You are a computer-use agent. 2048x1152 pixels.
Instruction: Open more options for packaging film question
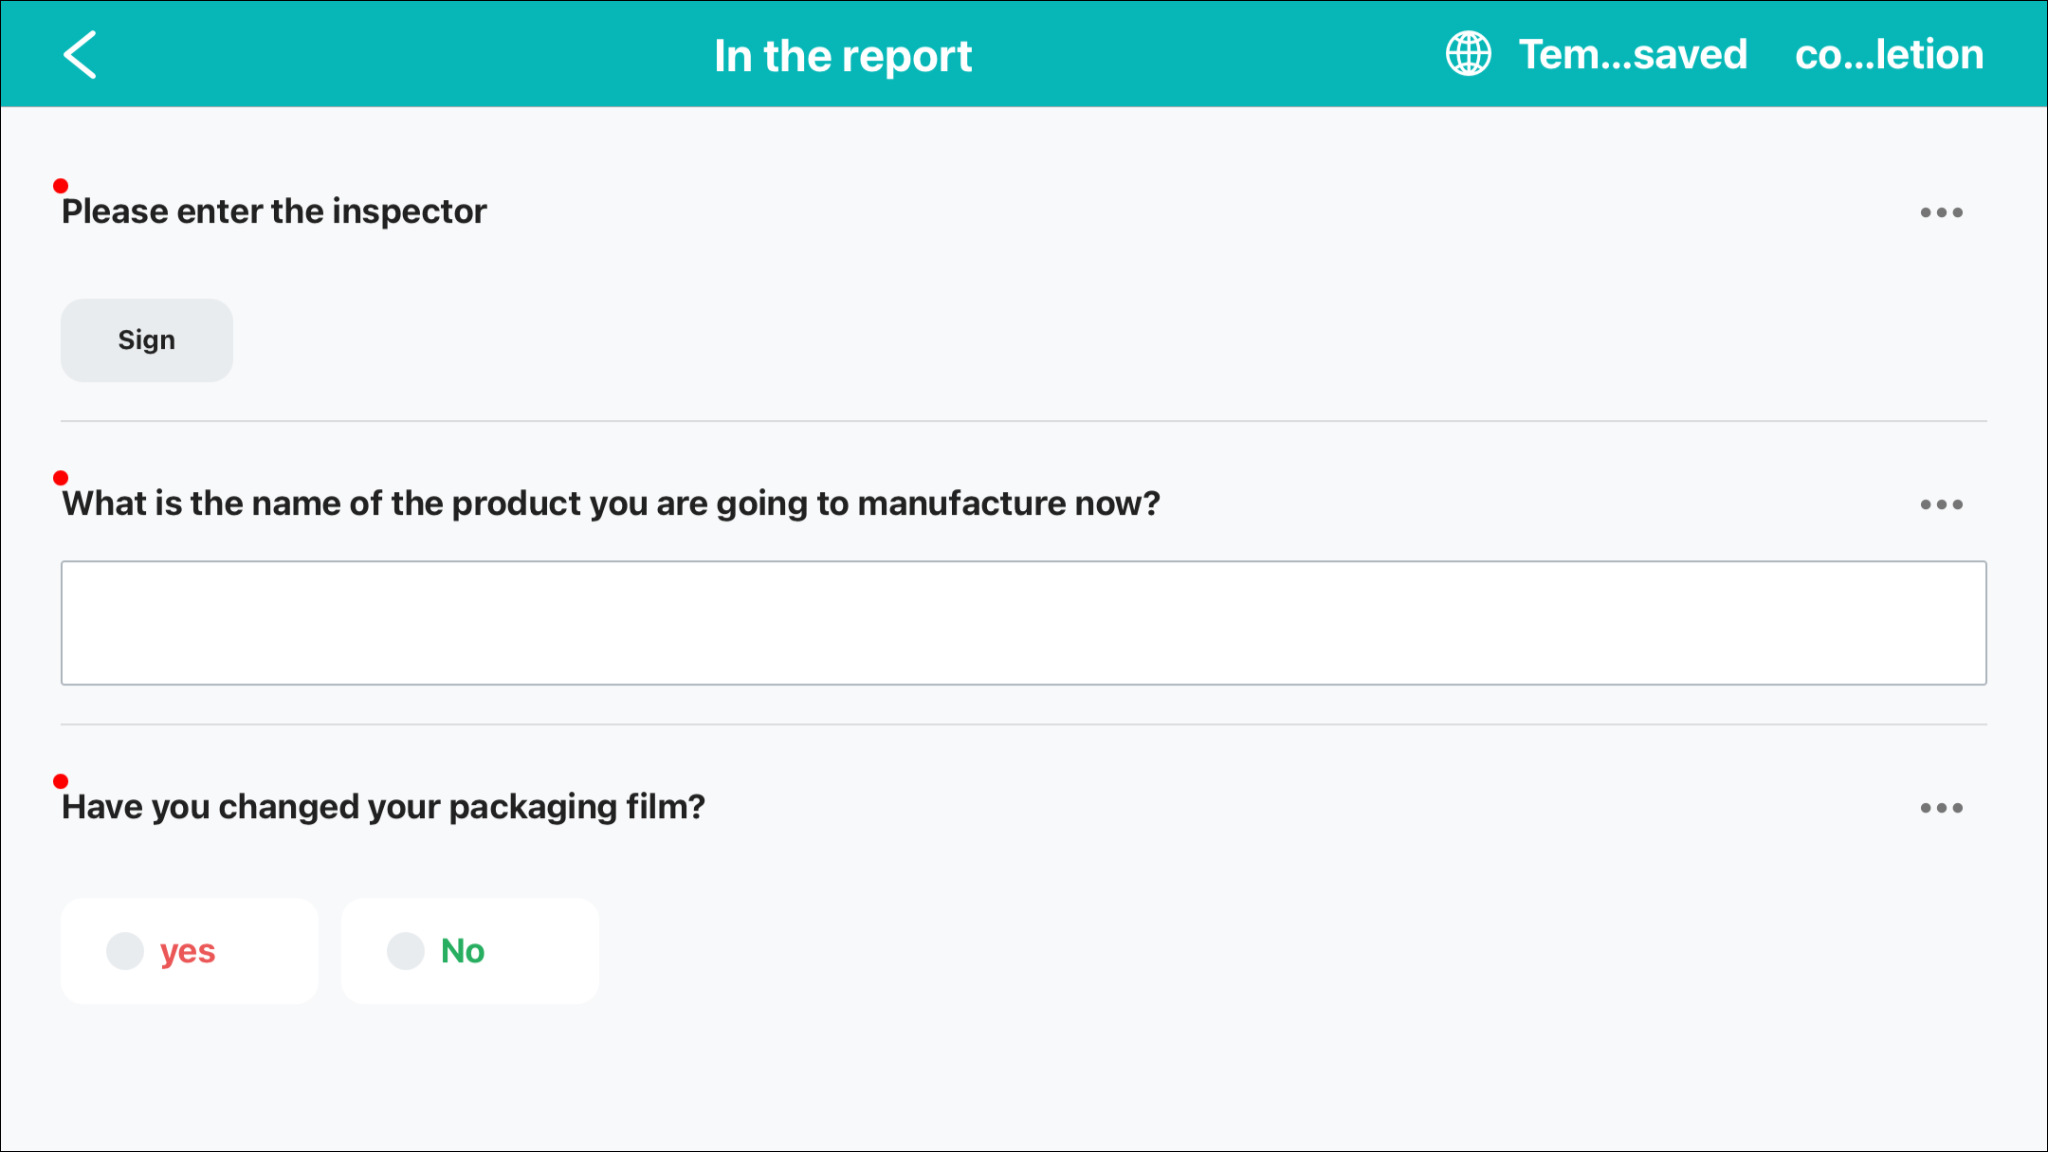[x=1941, y=807]
